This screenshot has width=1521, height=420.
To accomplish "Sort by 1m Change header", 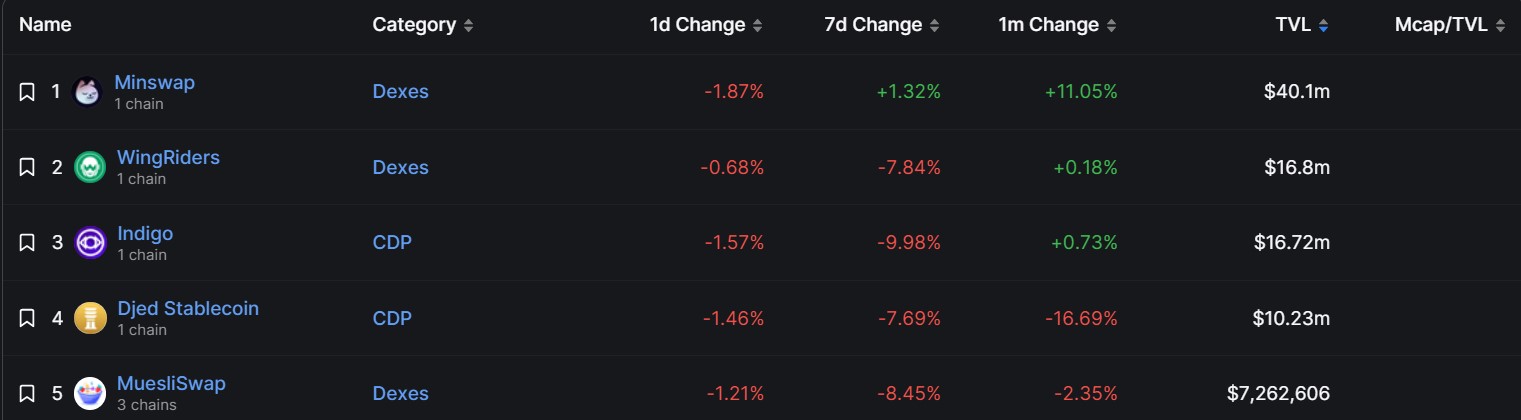I will click(x=1058, y=25).
